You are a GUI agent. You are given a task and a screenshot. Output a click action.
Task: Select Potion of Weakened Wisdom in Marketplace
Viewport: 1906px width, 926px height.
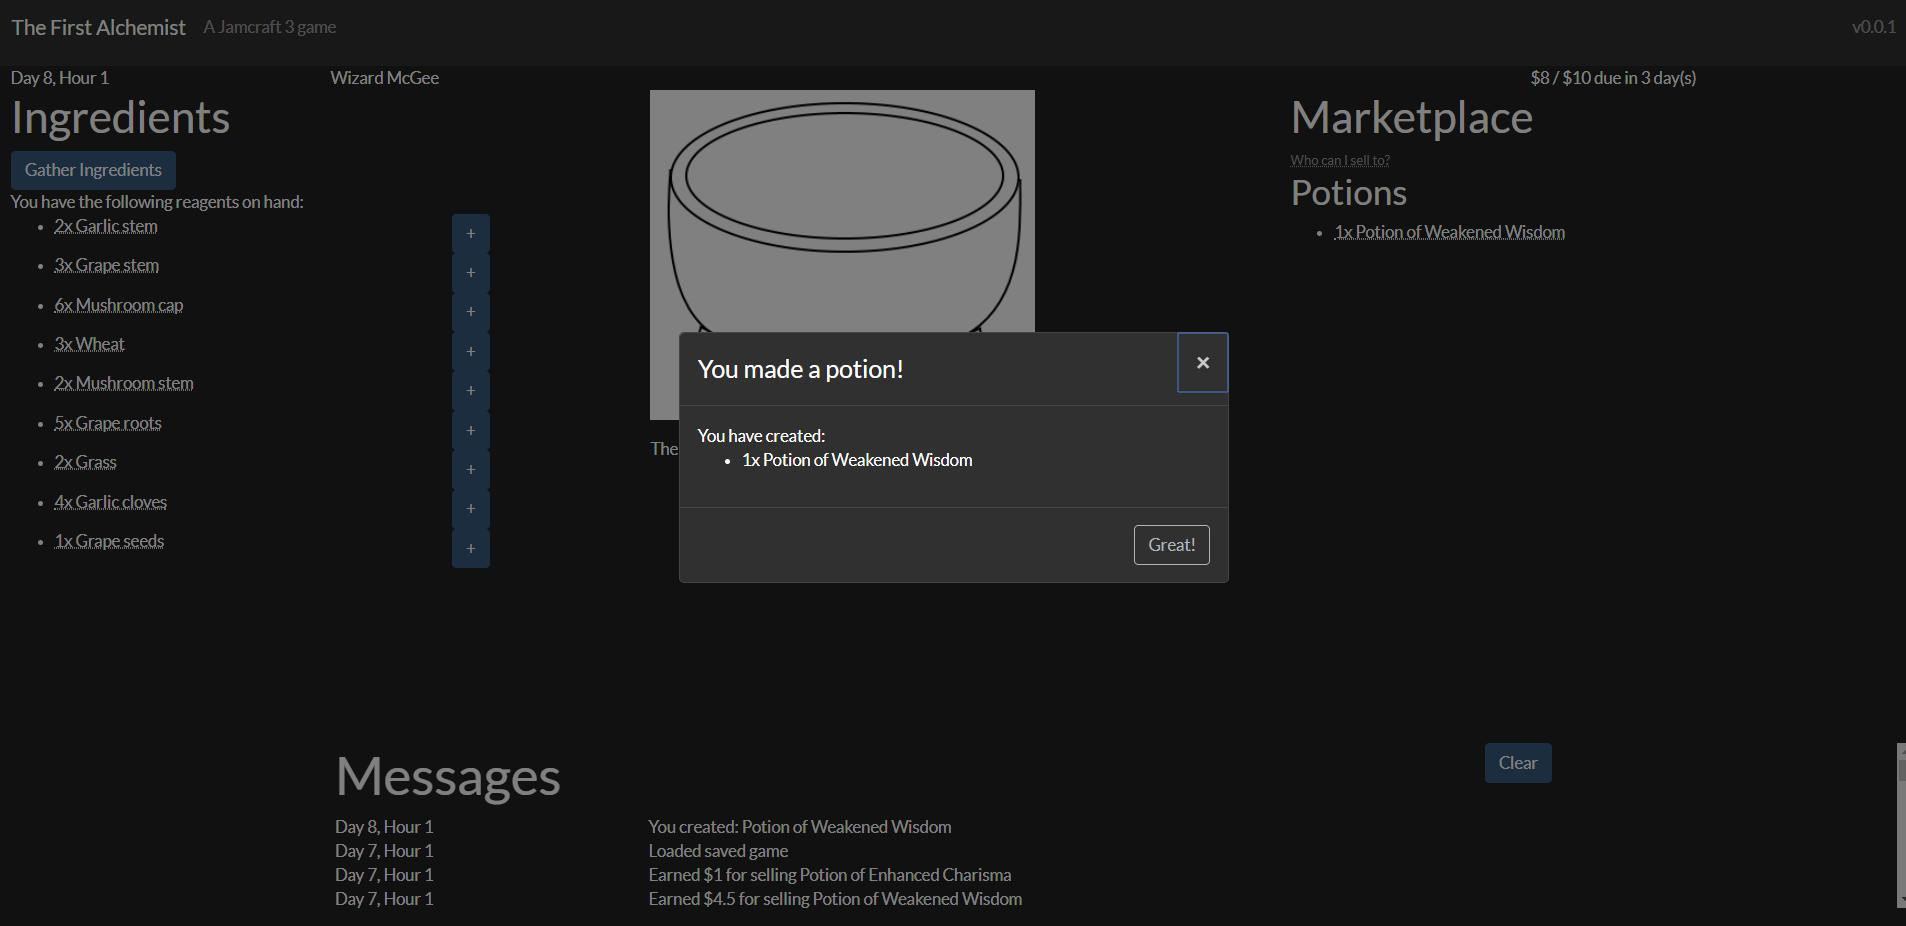point(1449,232)
